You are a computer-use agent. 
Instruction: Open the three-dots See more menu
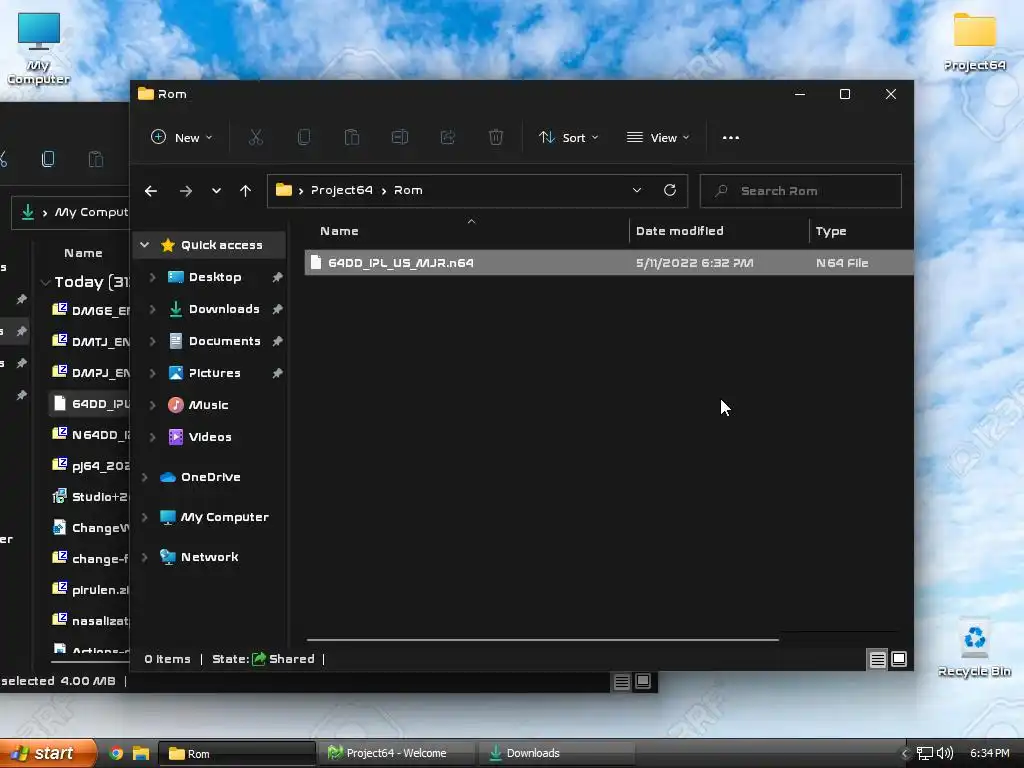(x=731, y=138)
